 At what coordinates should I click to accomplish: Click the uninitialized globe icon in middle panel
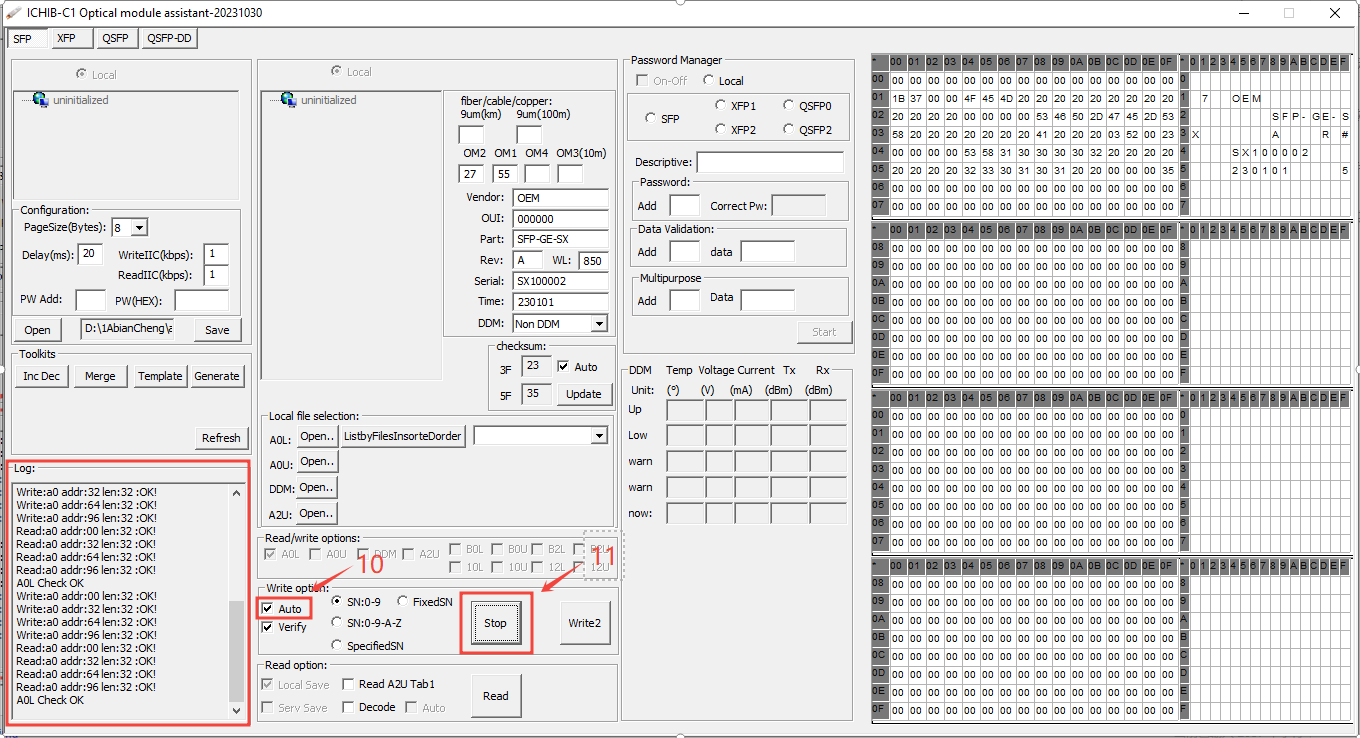point(288,100)
